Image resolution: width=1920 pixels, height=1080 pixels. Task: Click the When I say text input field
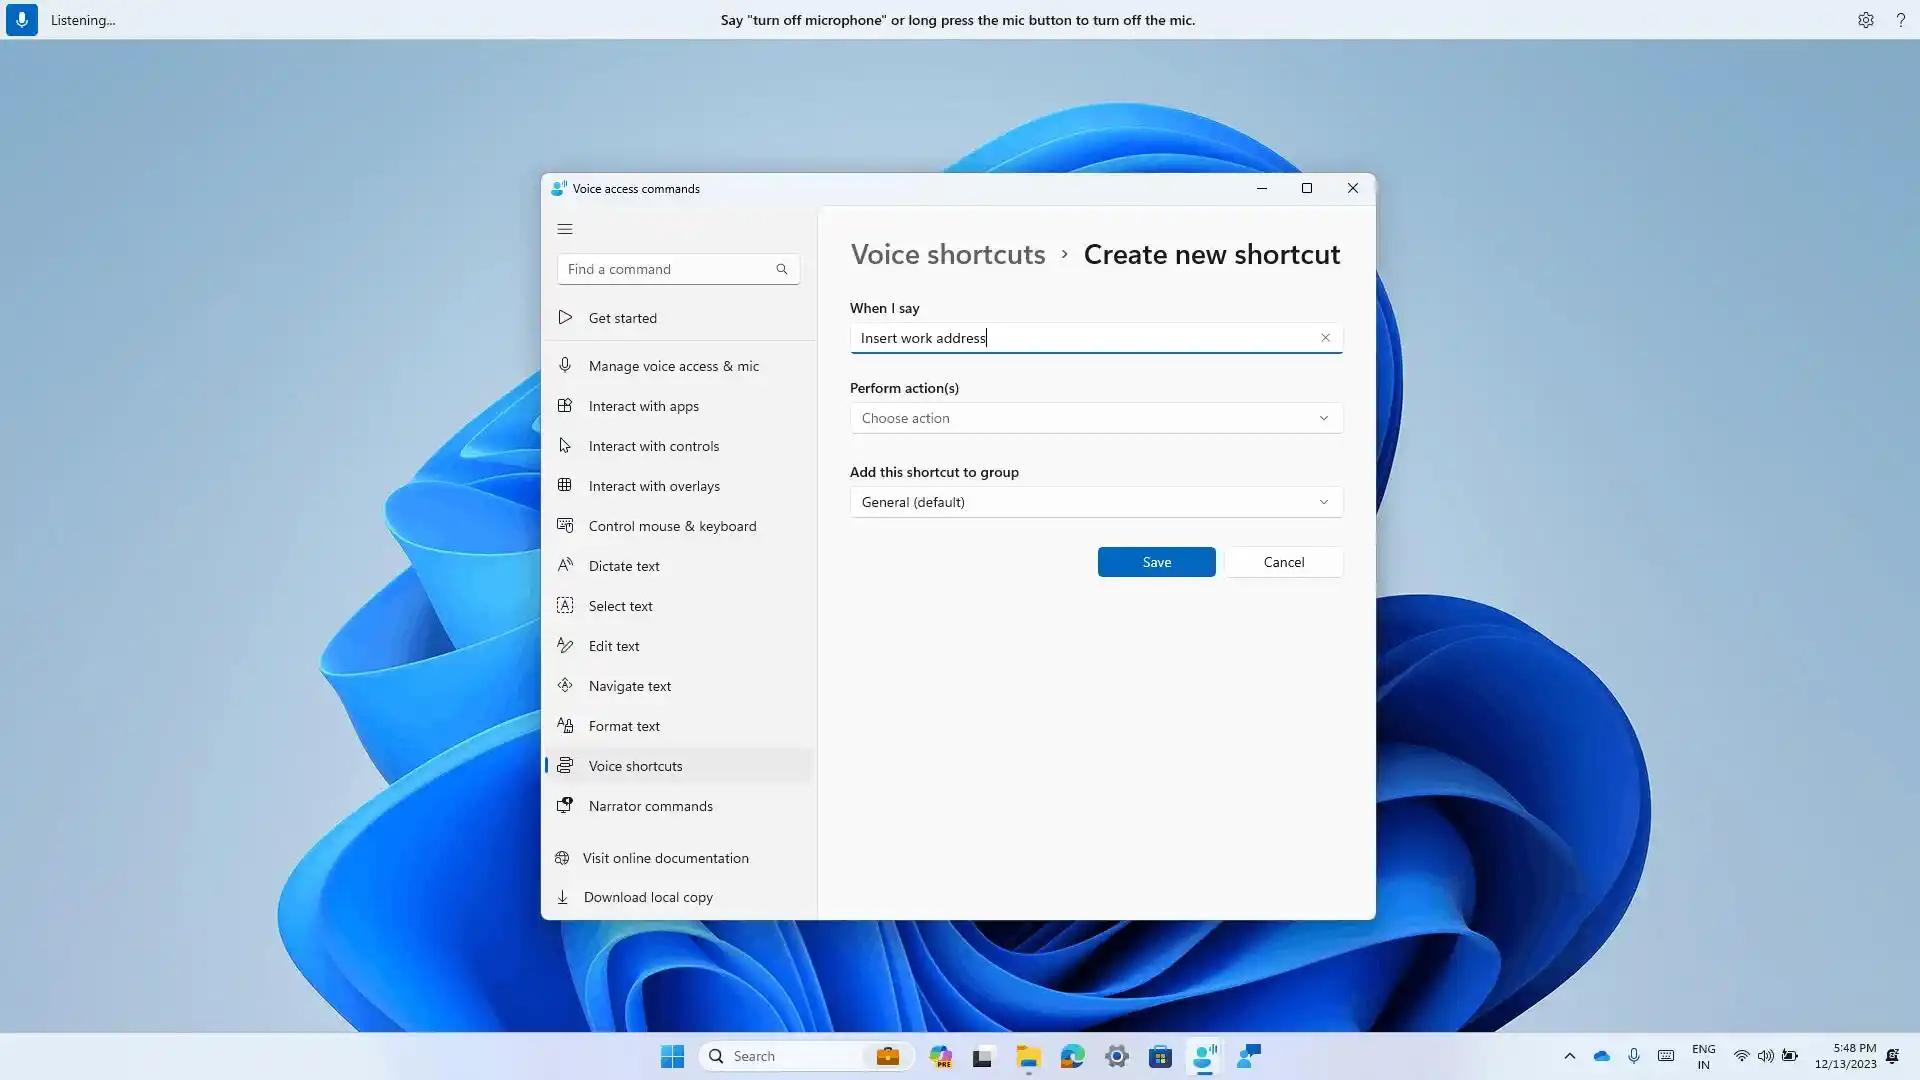(x=1095, y=338)
